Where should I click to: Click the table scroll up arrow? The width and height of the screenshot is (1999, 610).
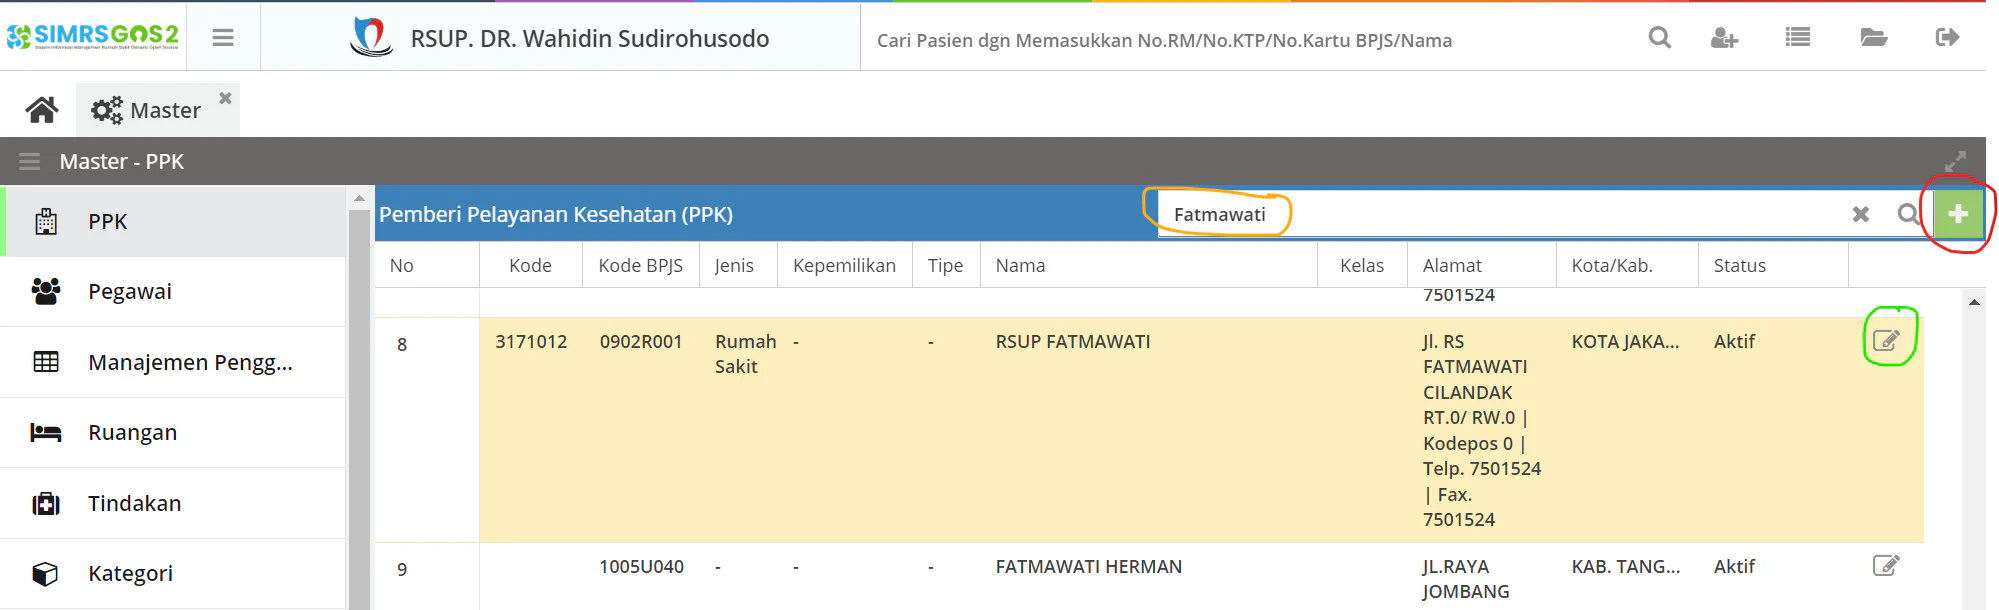(1974, 302)
